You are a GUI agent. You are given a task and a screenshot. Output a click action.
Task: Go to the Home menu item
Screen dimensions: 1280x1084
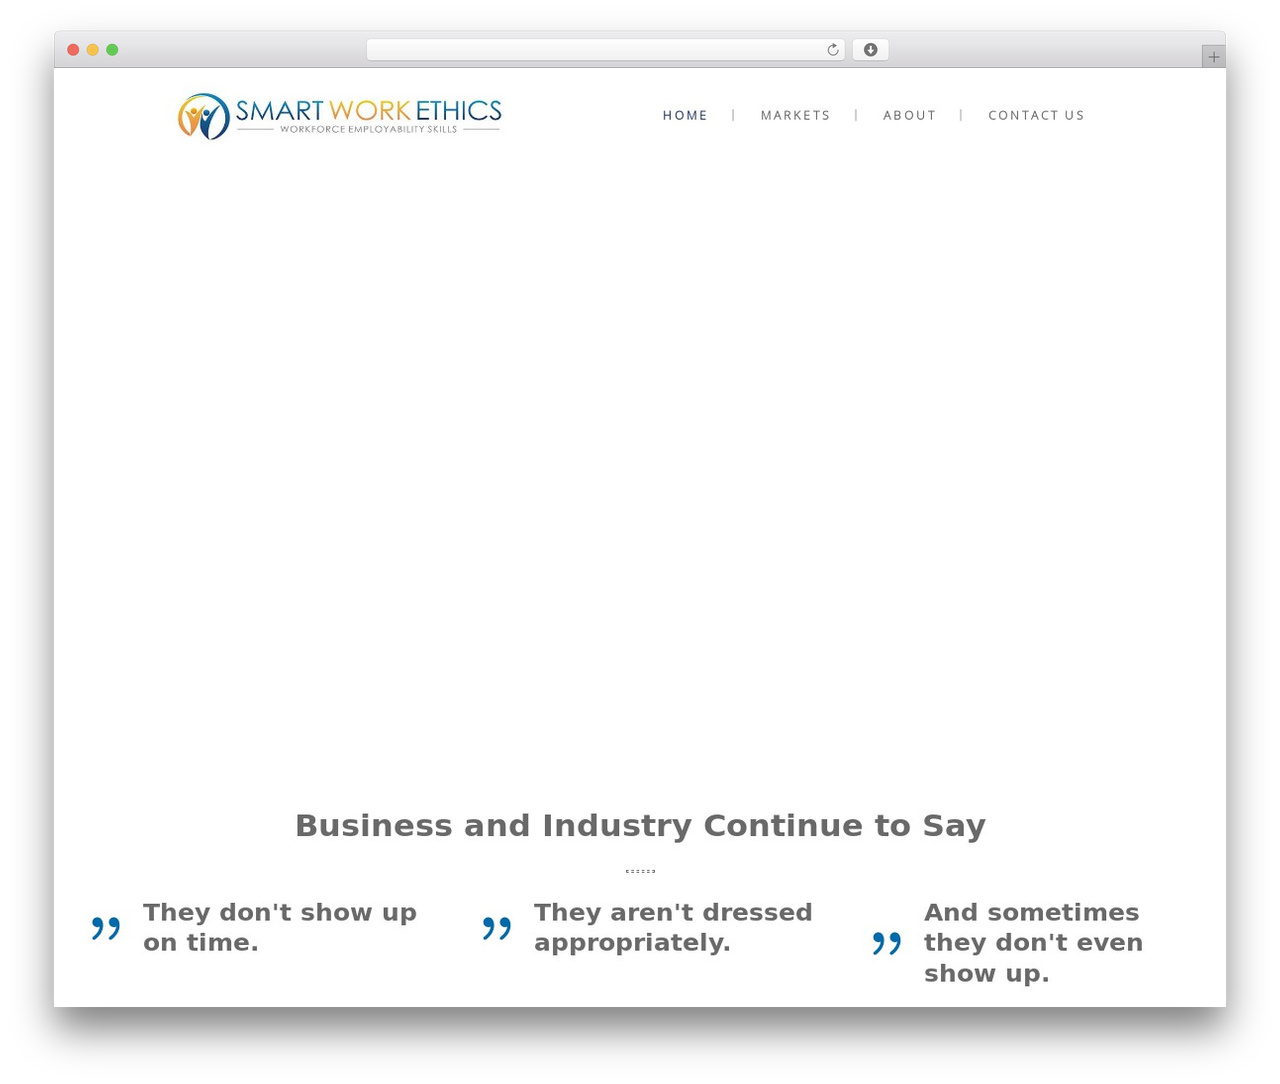point(685,115)
